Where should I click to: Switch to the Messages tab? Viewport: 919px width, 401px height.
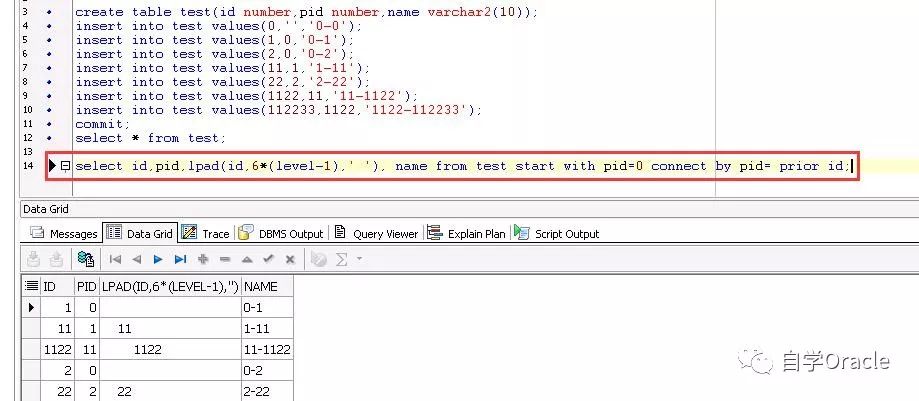point(63,233)
